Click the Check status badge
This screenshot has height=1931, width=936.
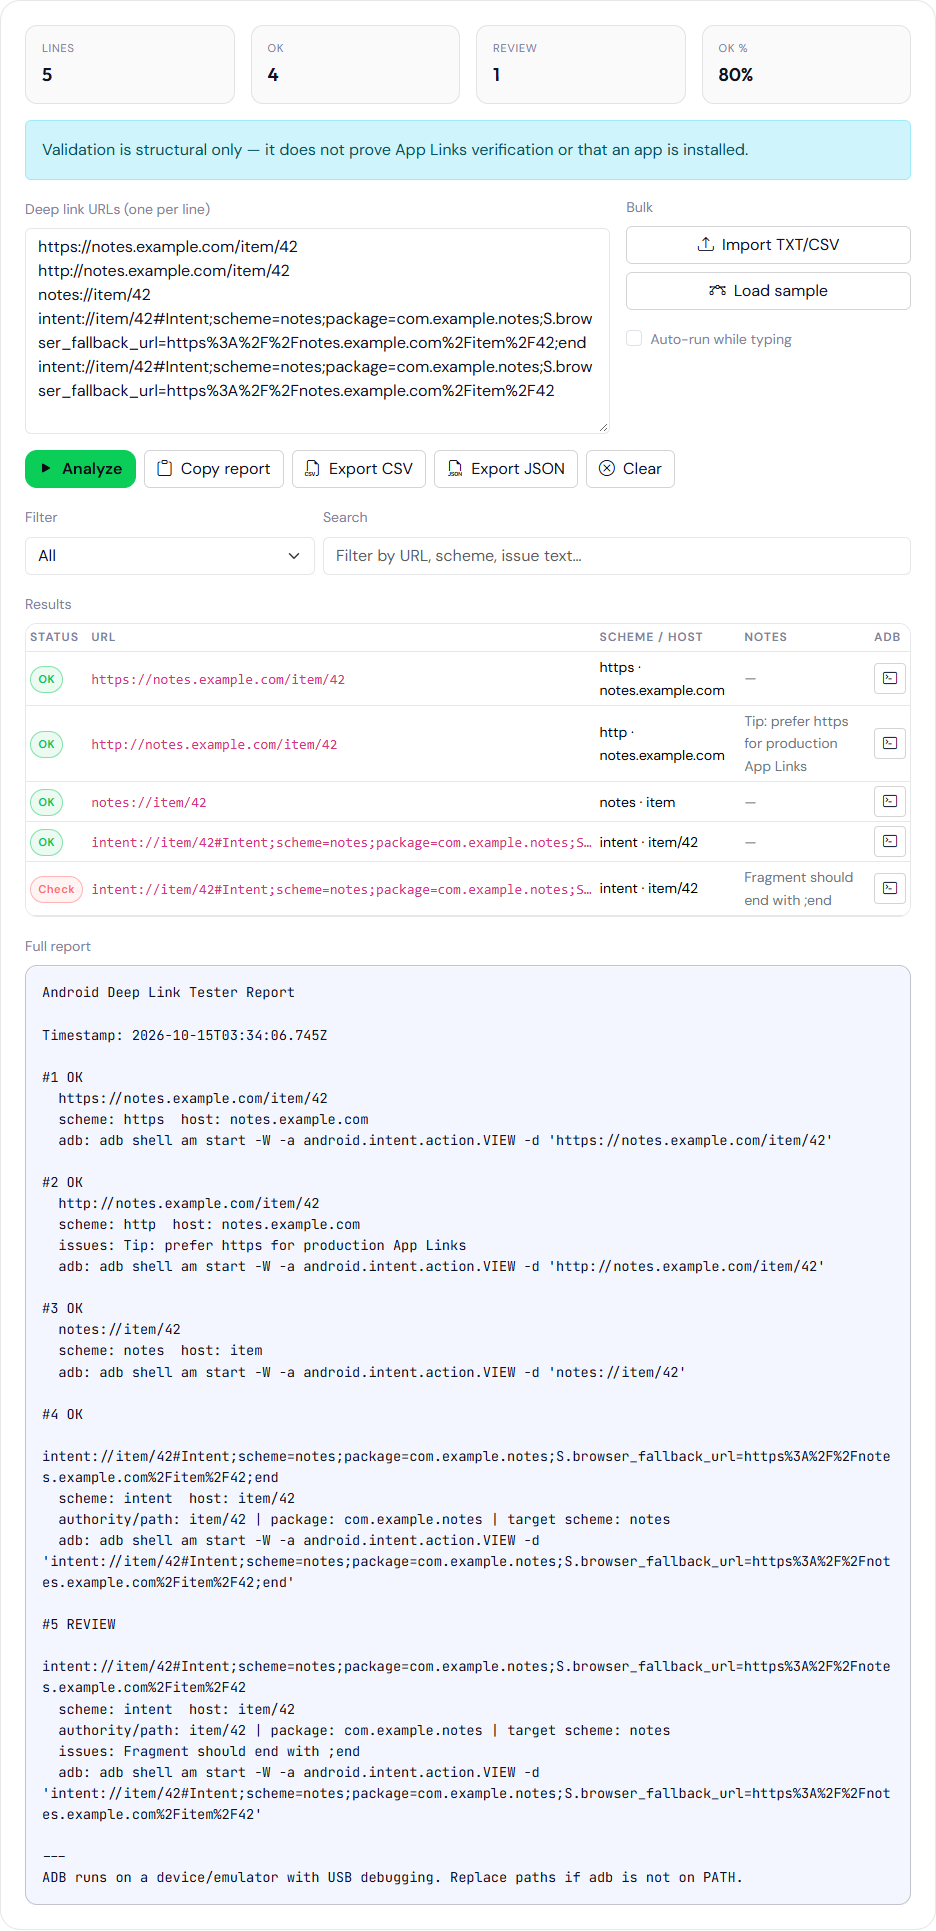click(56, 889)
